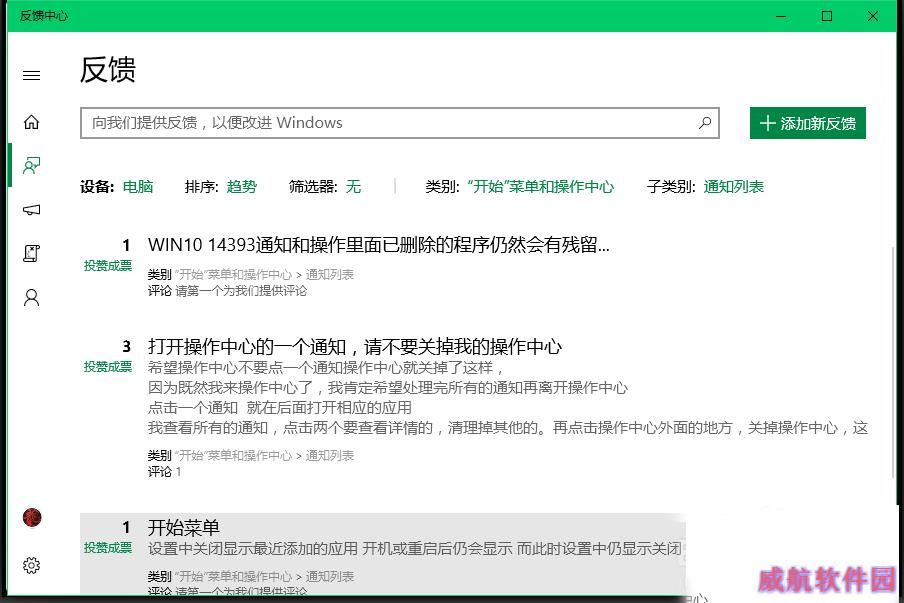Click the line 点击一个通知 就在后面打开相应的应用
This screenshot has height=603, width=904.
(280, 408)
